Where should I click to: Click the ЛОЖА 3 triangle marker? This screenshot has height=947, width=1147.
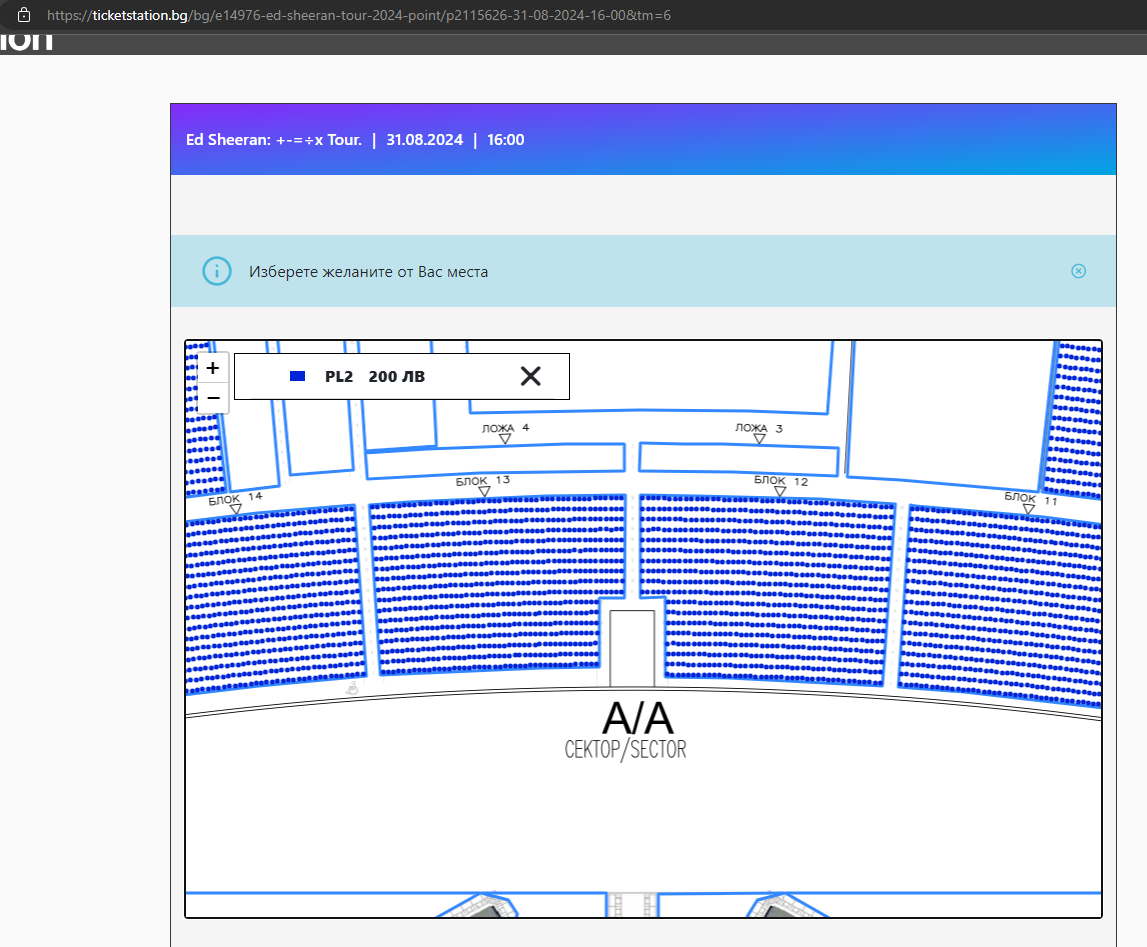point(760,439)
